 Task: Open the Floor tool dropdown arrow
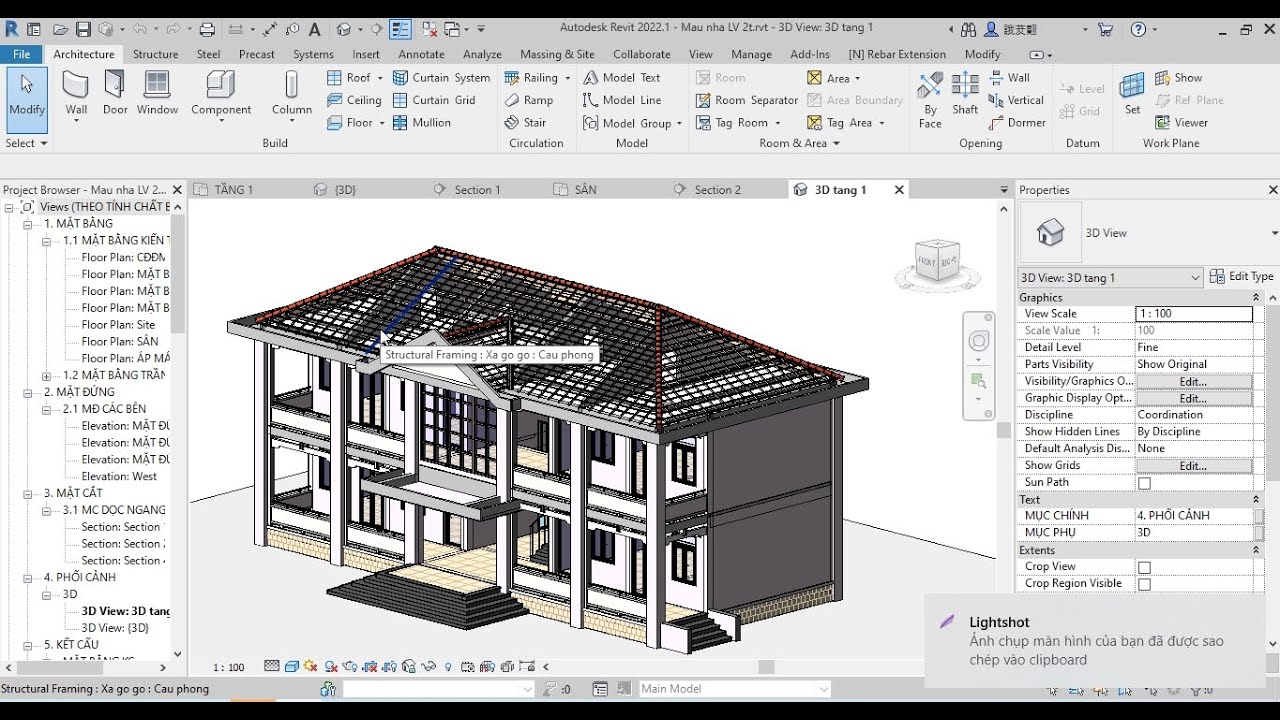[382, 123]
